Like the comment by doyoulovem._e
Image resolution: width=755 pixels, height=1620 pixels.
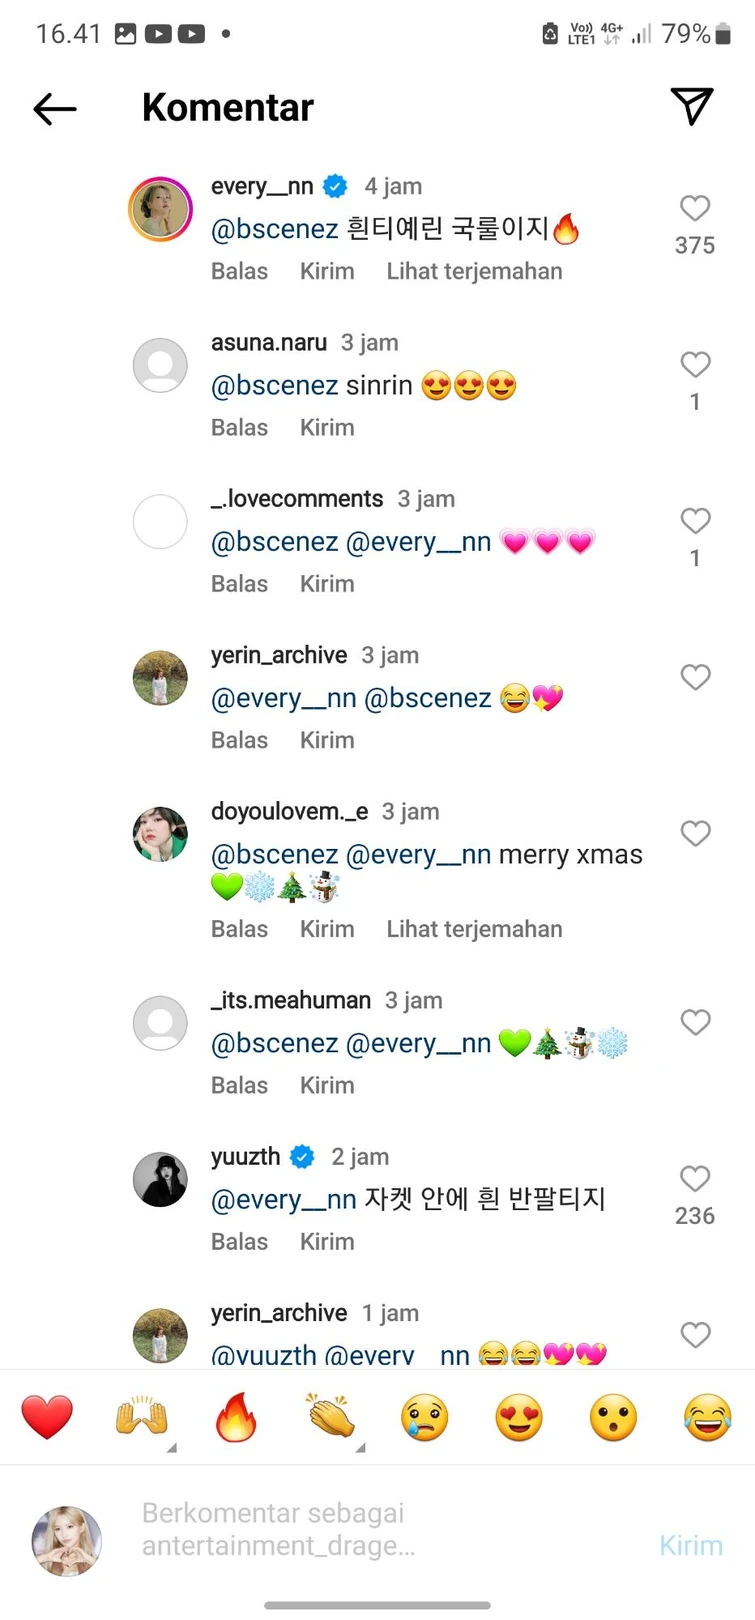pyautogui.click(x=695, y=833)
